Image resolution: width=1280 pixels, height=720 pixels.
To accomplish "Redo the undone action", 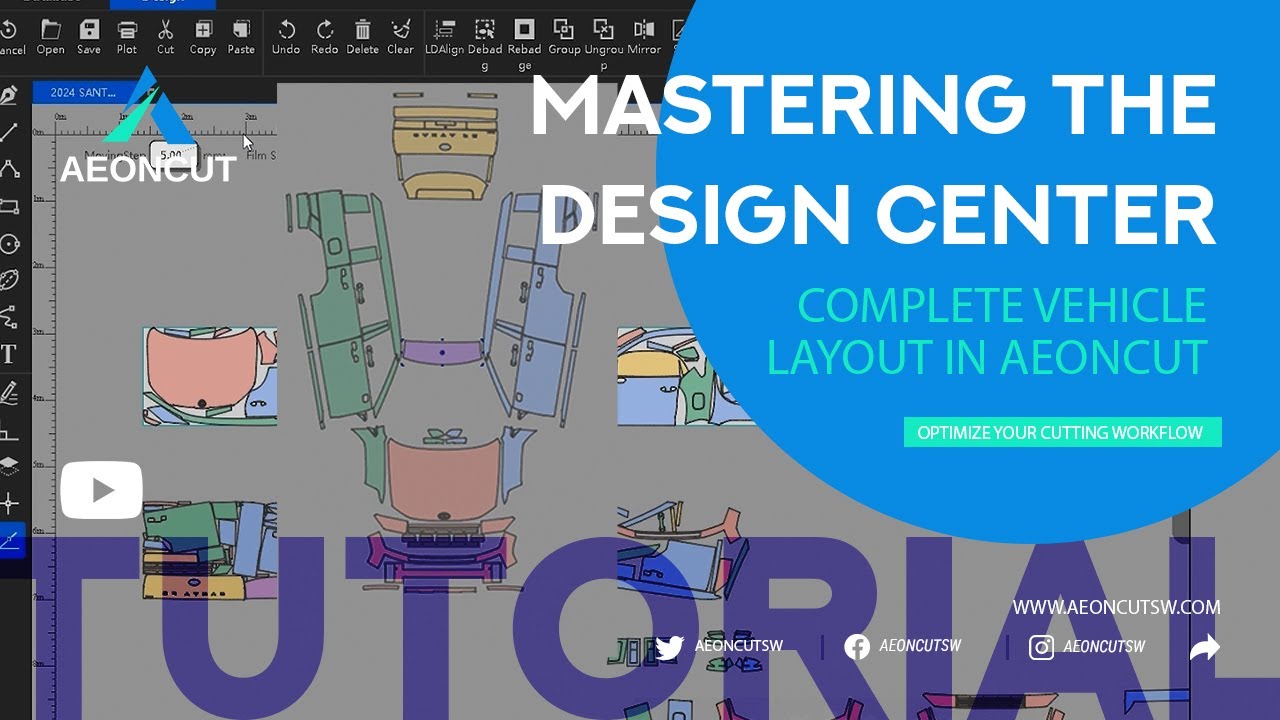I will point(325,37).
